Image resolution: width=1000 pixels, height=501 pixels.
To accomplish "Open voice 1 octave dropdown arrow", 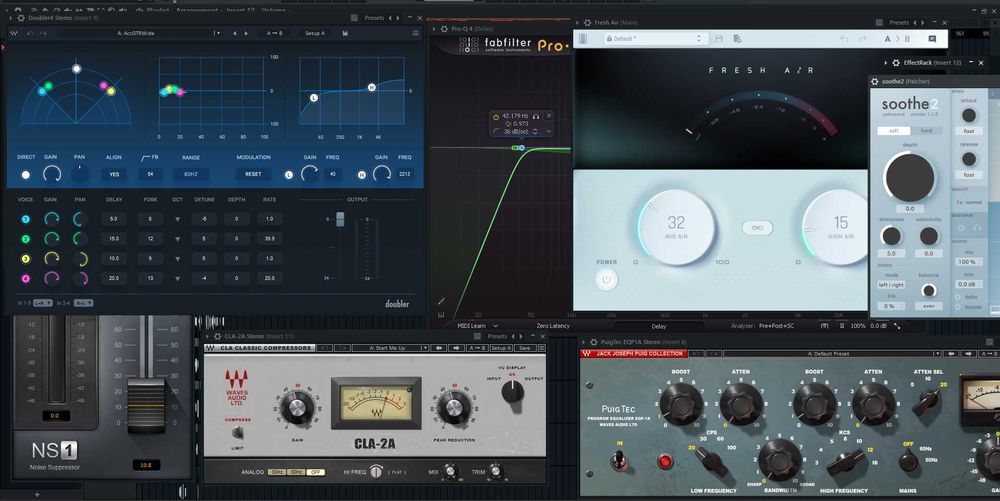I will (x=177, y=219).
